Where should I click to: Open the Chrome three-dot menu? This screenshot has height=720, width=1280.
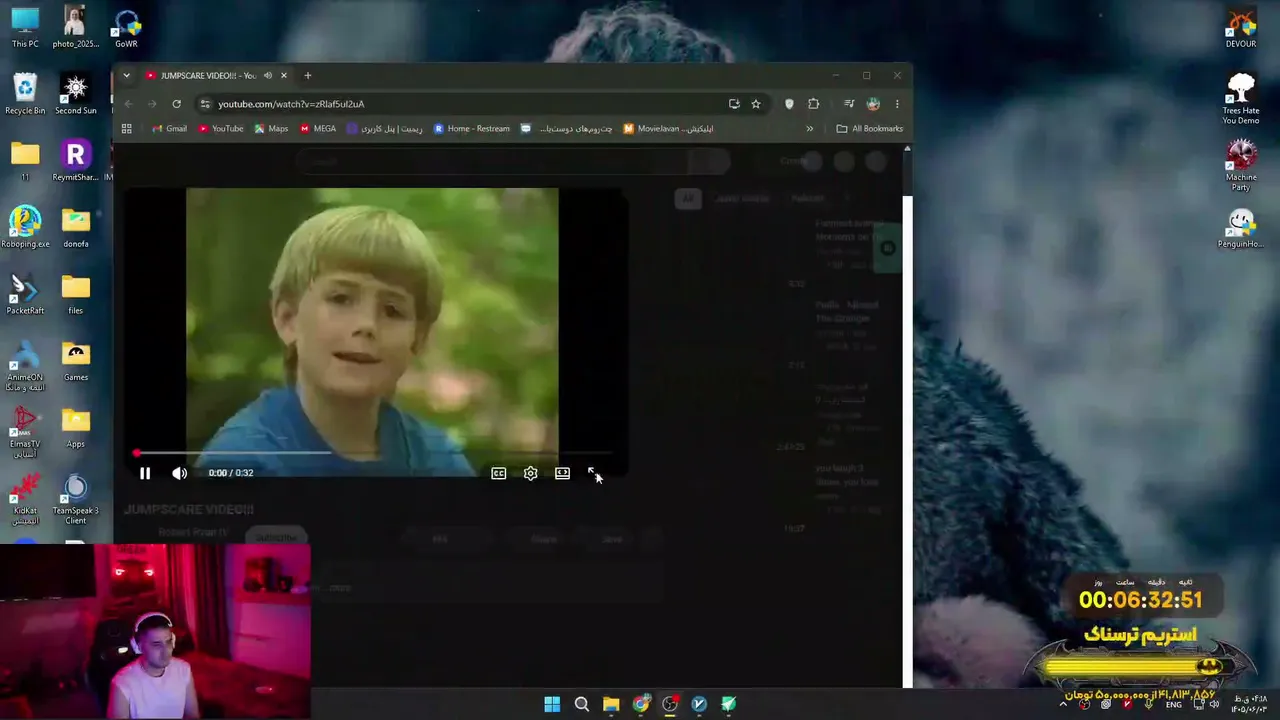[x=897, y=104]
